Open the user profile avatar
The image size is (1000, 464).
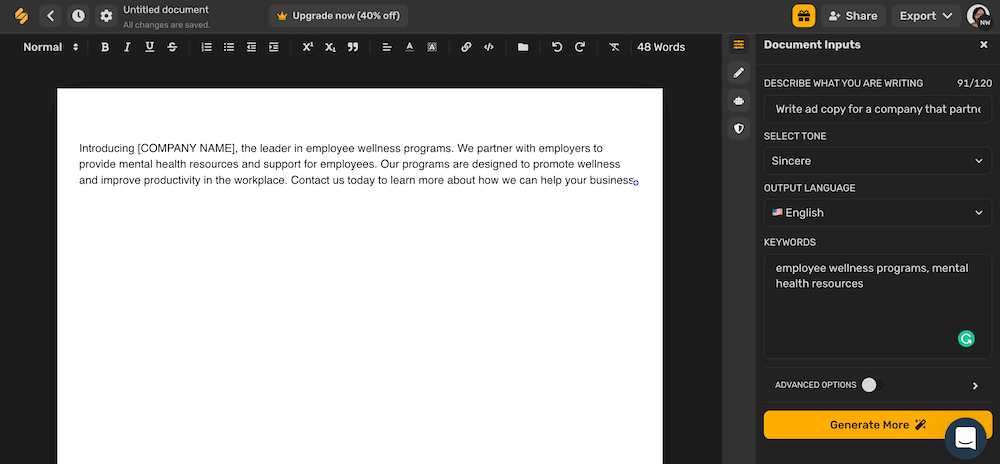[x=978, y=16]
